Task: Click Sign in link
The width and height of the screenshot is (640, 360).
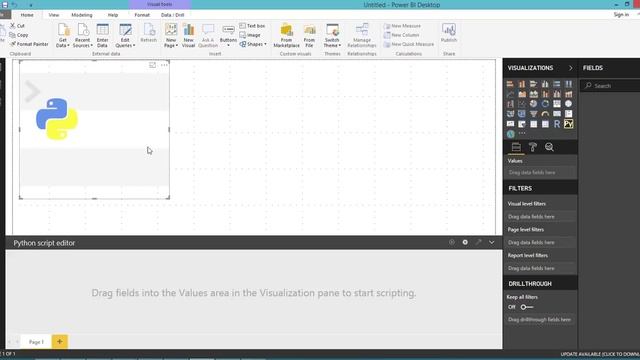Action: click(x=621, y=15)
